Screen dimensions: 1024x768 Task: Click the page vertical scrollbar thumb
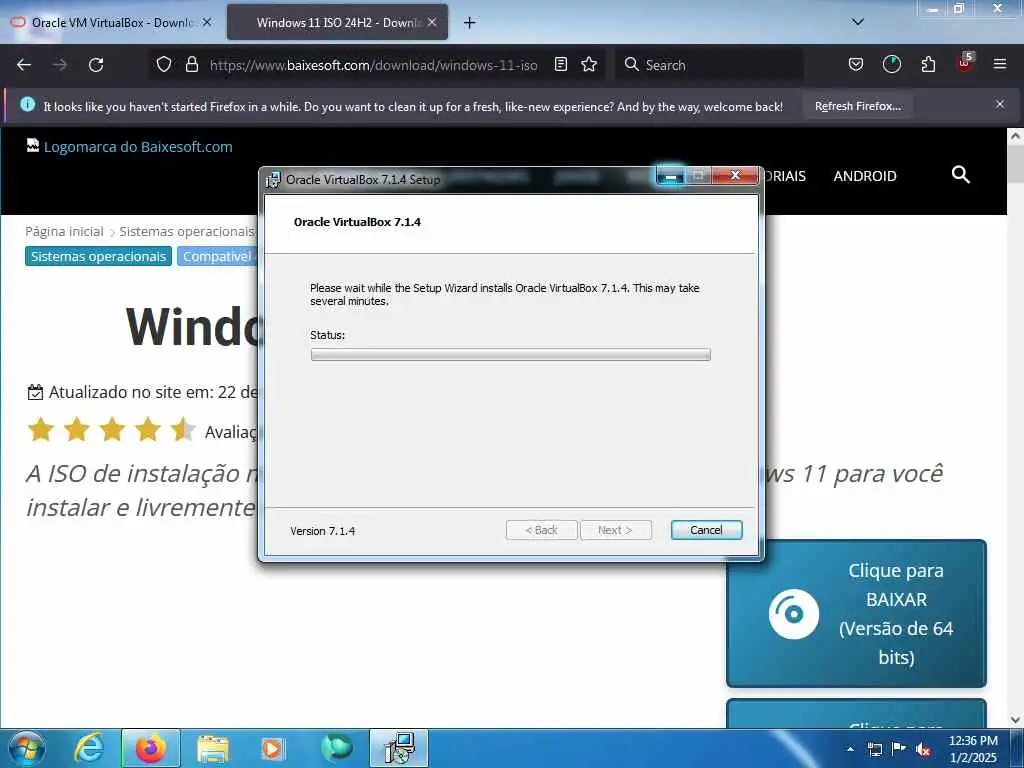(1015, 163)
